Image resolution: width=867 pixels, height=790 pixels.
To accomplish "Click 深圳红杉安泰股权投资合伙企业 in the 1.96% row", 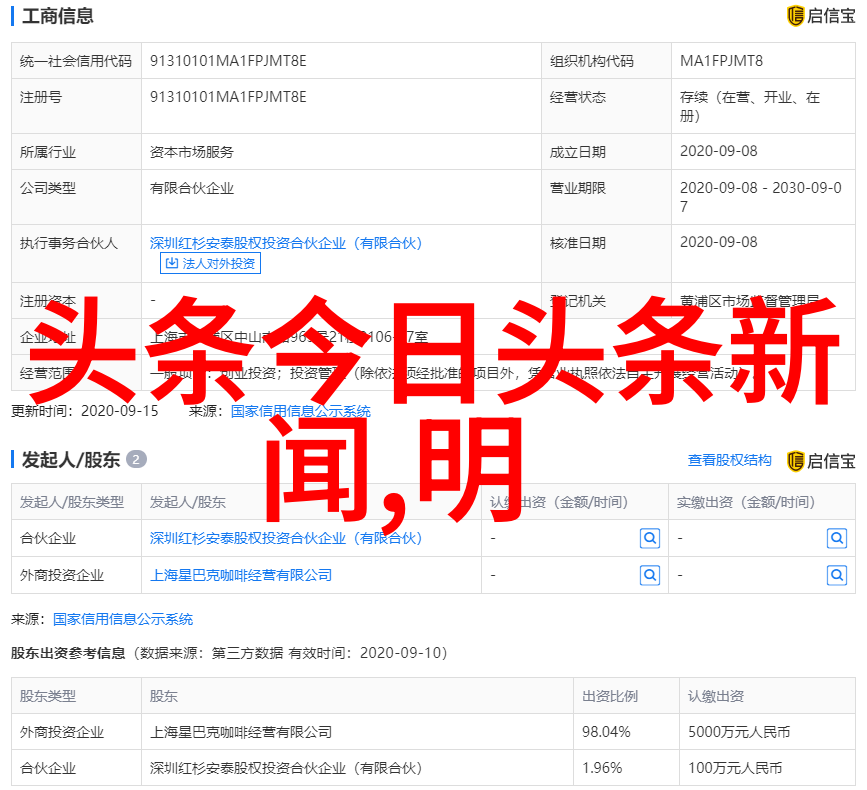I will (x=286, y=768).
